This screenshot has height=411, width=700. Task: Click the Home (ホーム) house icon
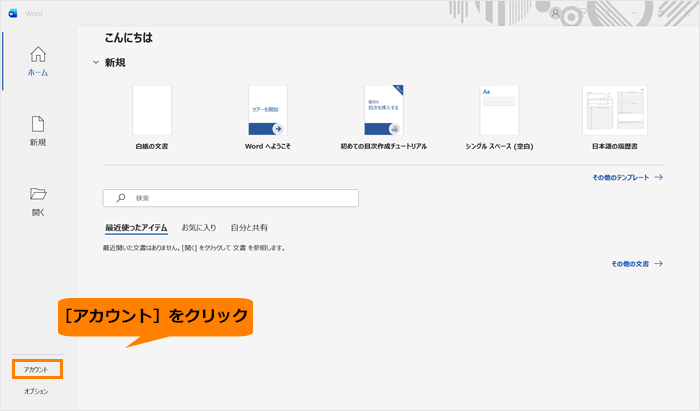[38, 54]
